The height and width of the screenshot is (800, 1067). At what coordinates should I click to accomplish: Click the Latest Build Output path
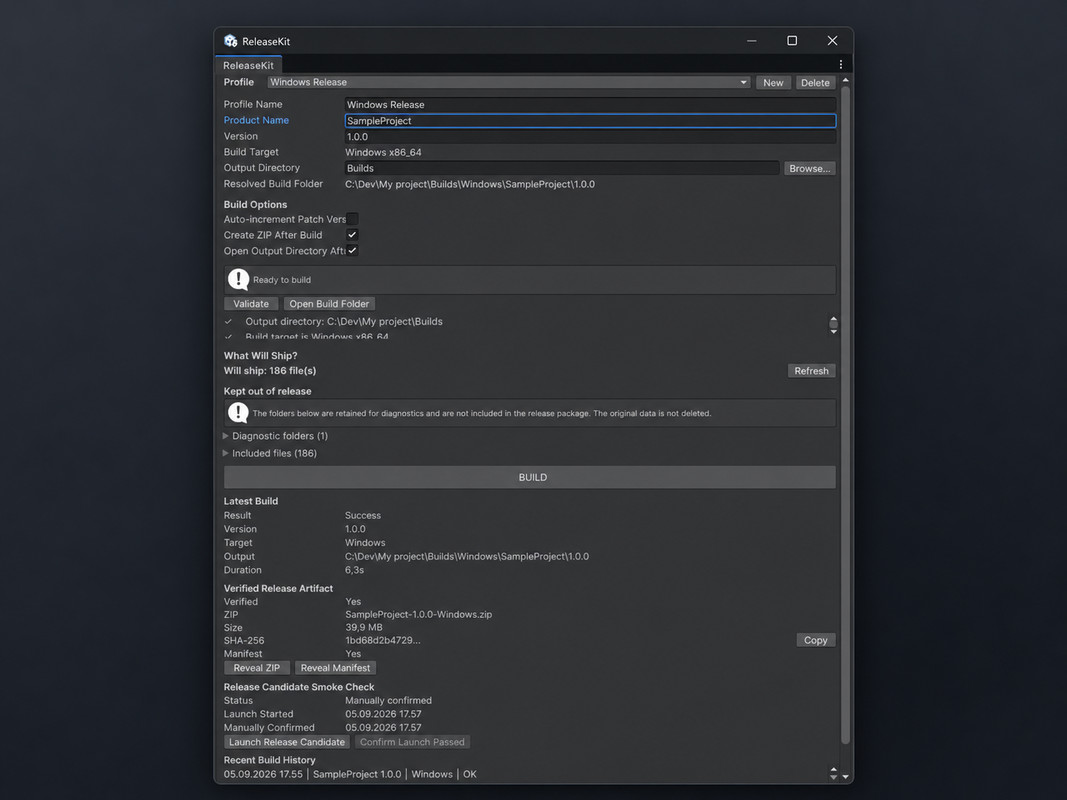pos(467,556)
